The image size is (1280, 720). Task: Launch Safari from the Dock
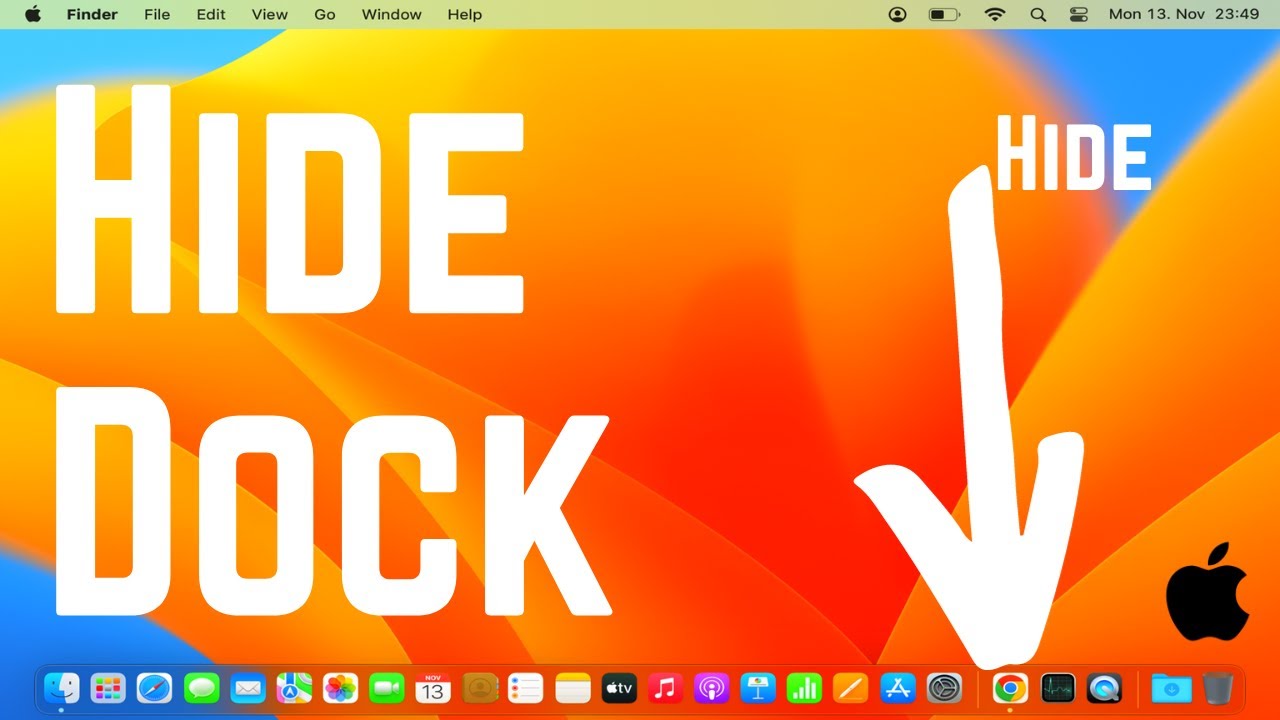click(x=155, y=688)
